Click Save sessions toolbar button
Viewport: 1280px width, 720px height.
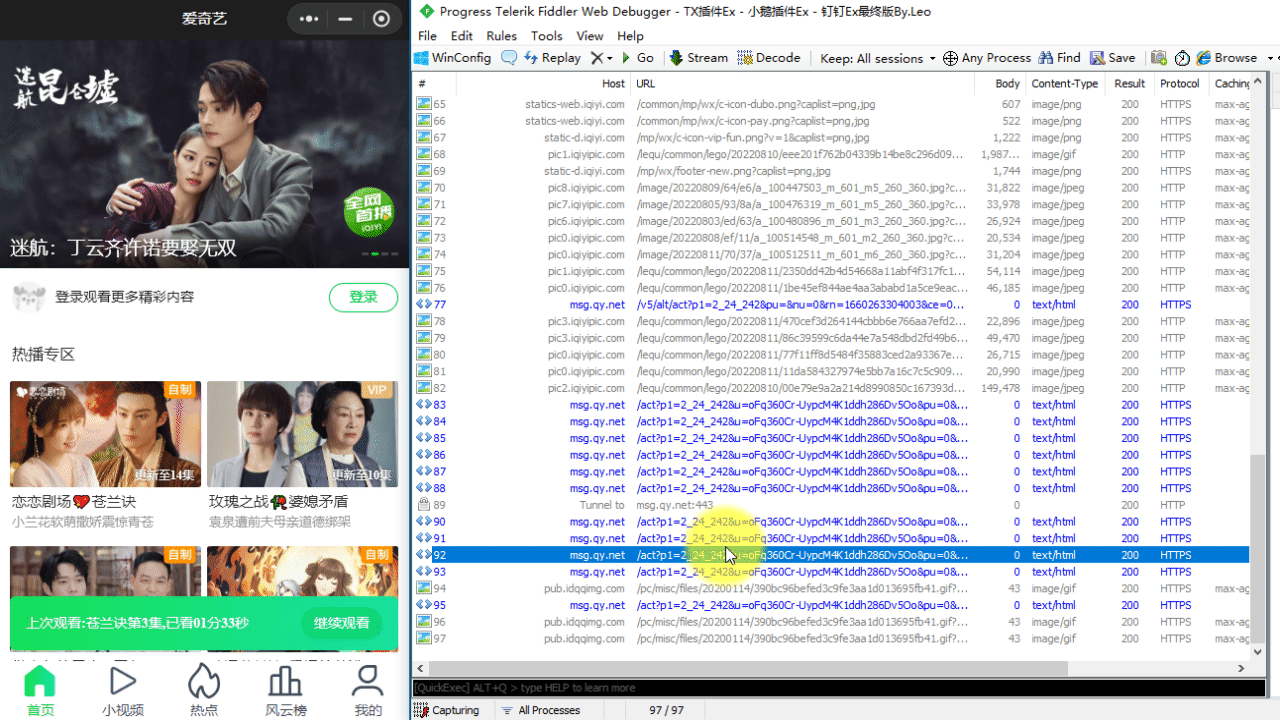(1113, 58)
